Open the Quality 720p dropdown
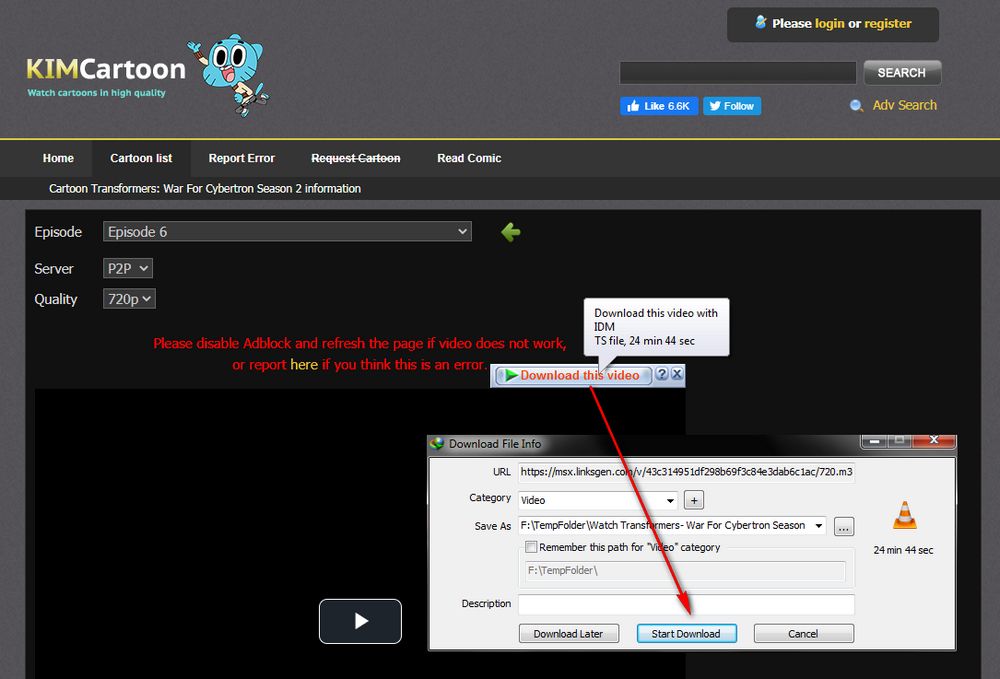1000x679 pixels. (129, 298)
